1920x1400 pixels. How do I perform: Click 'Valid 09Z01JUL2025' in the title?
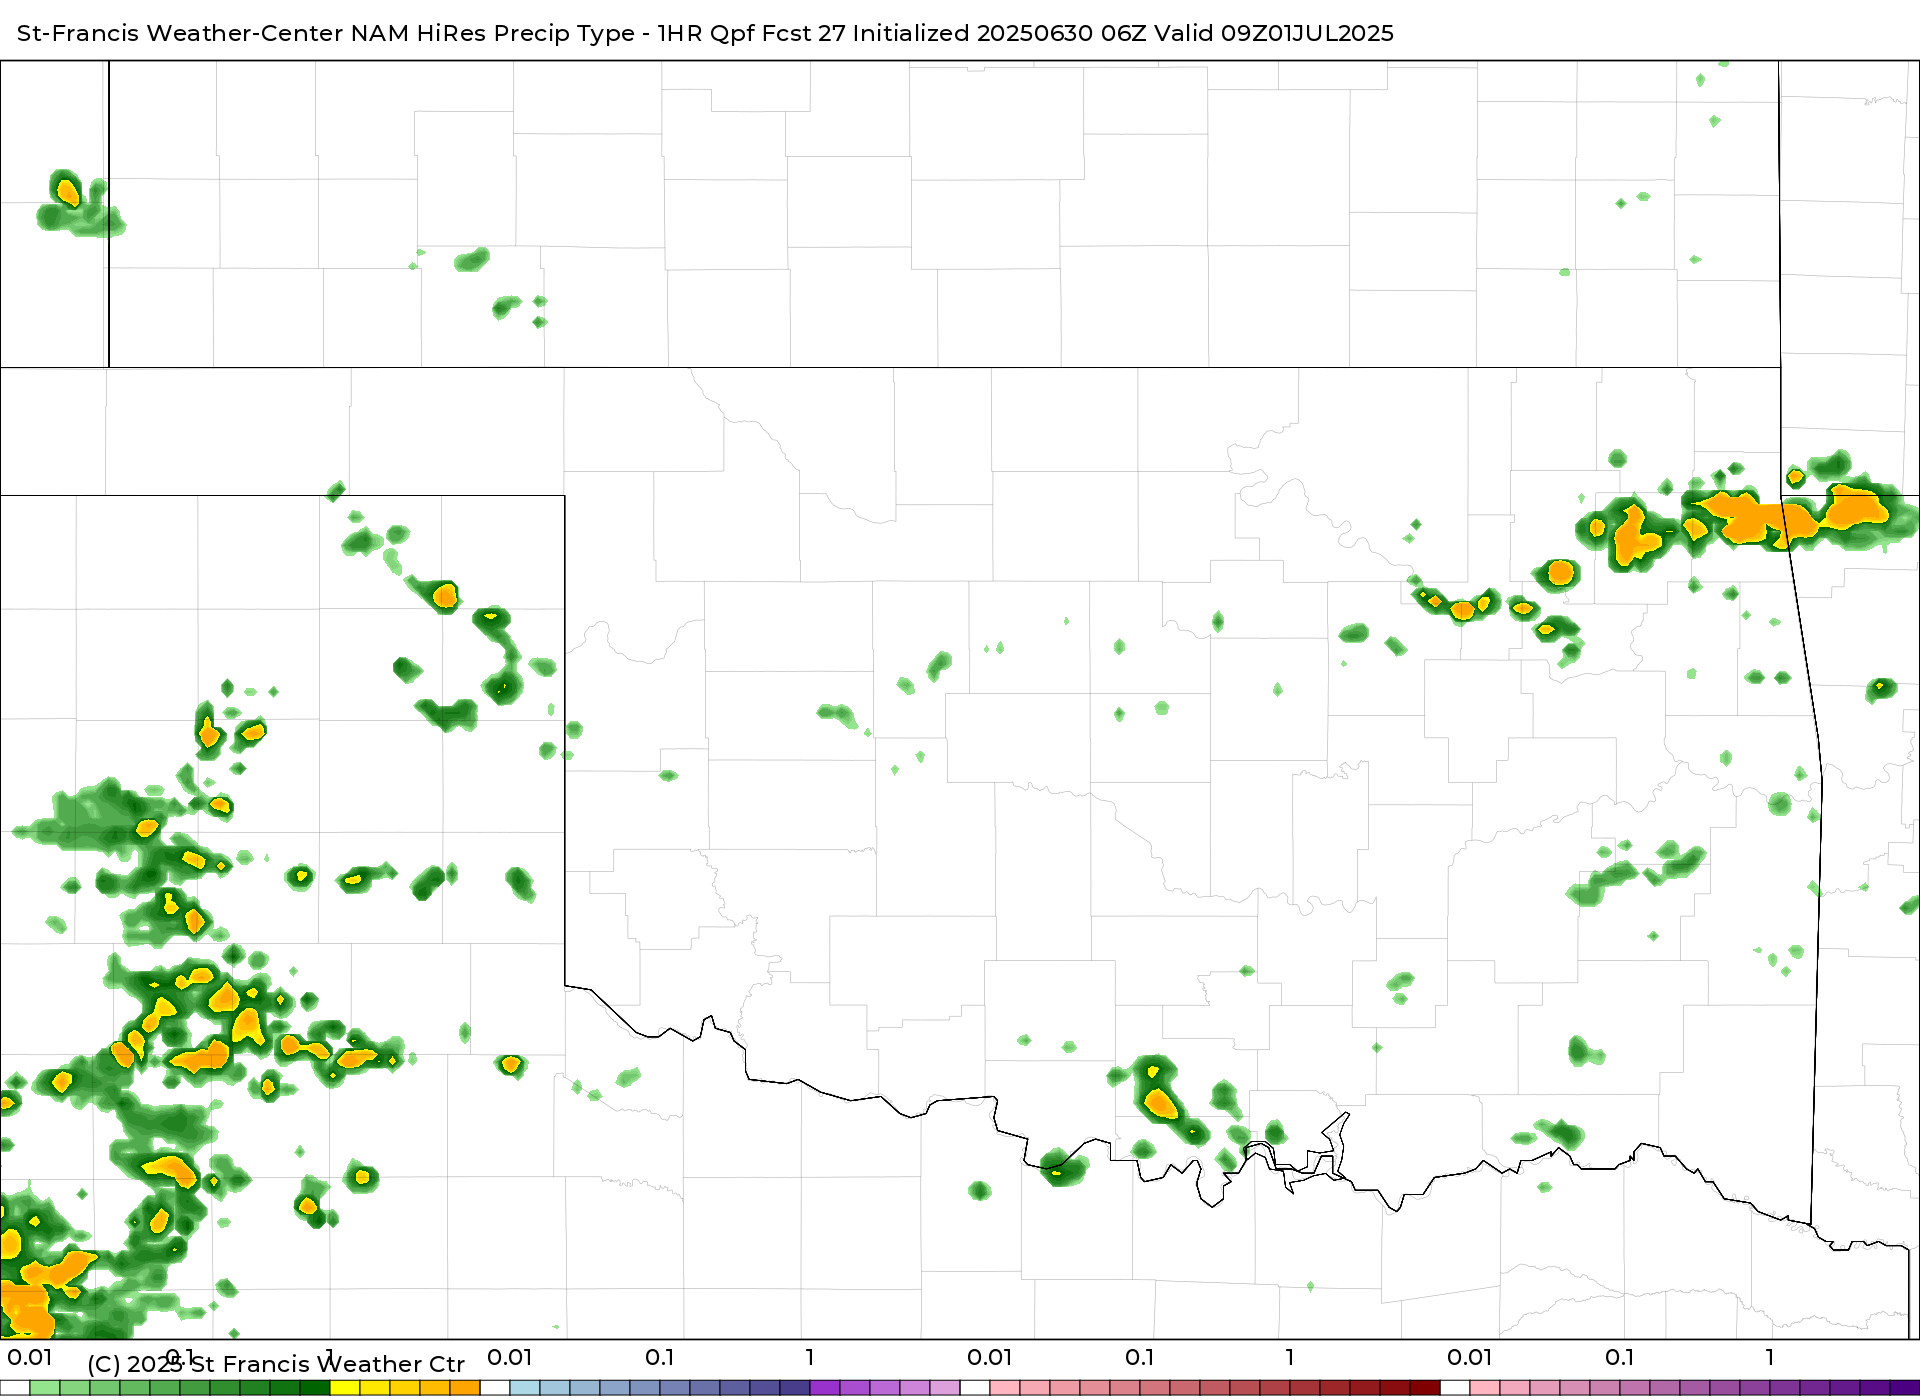point(1274,33)
